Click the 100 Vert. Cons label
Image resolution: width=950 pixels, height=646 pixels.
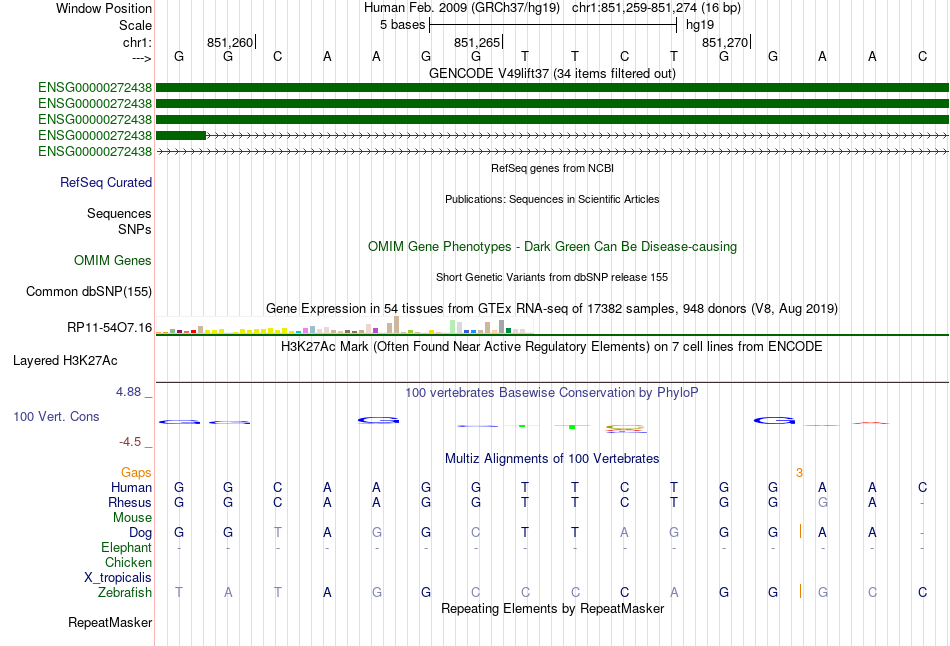pos(56,416)
